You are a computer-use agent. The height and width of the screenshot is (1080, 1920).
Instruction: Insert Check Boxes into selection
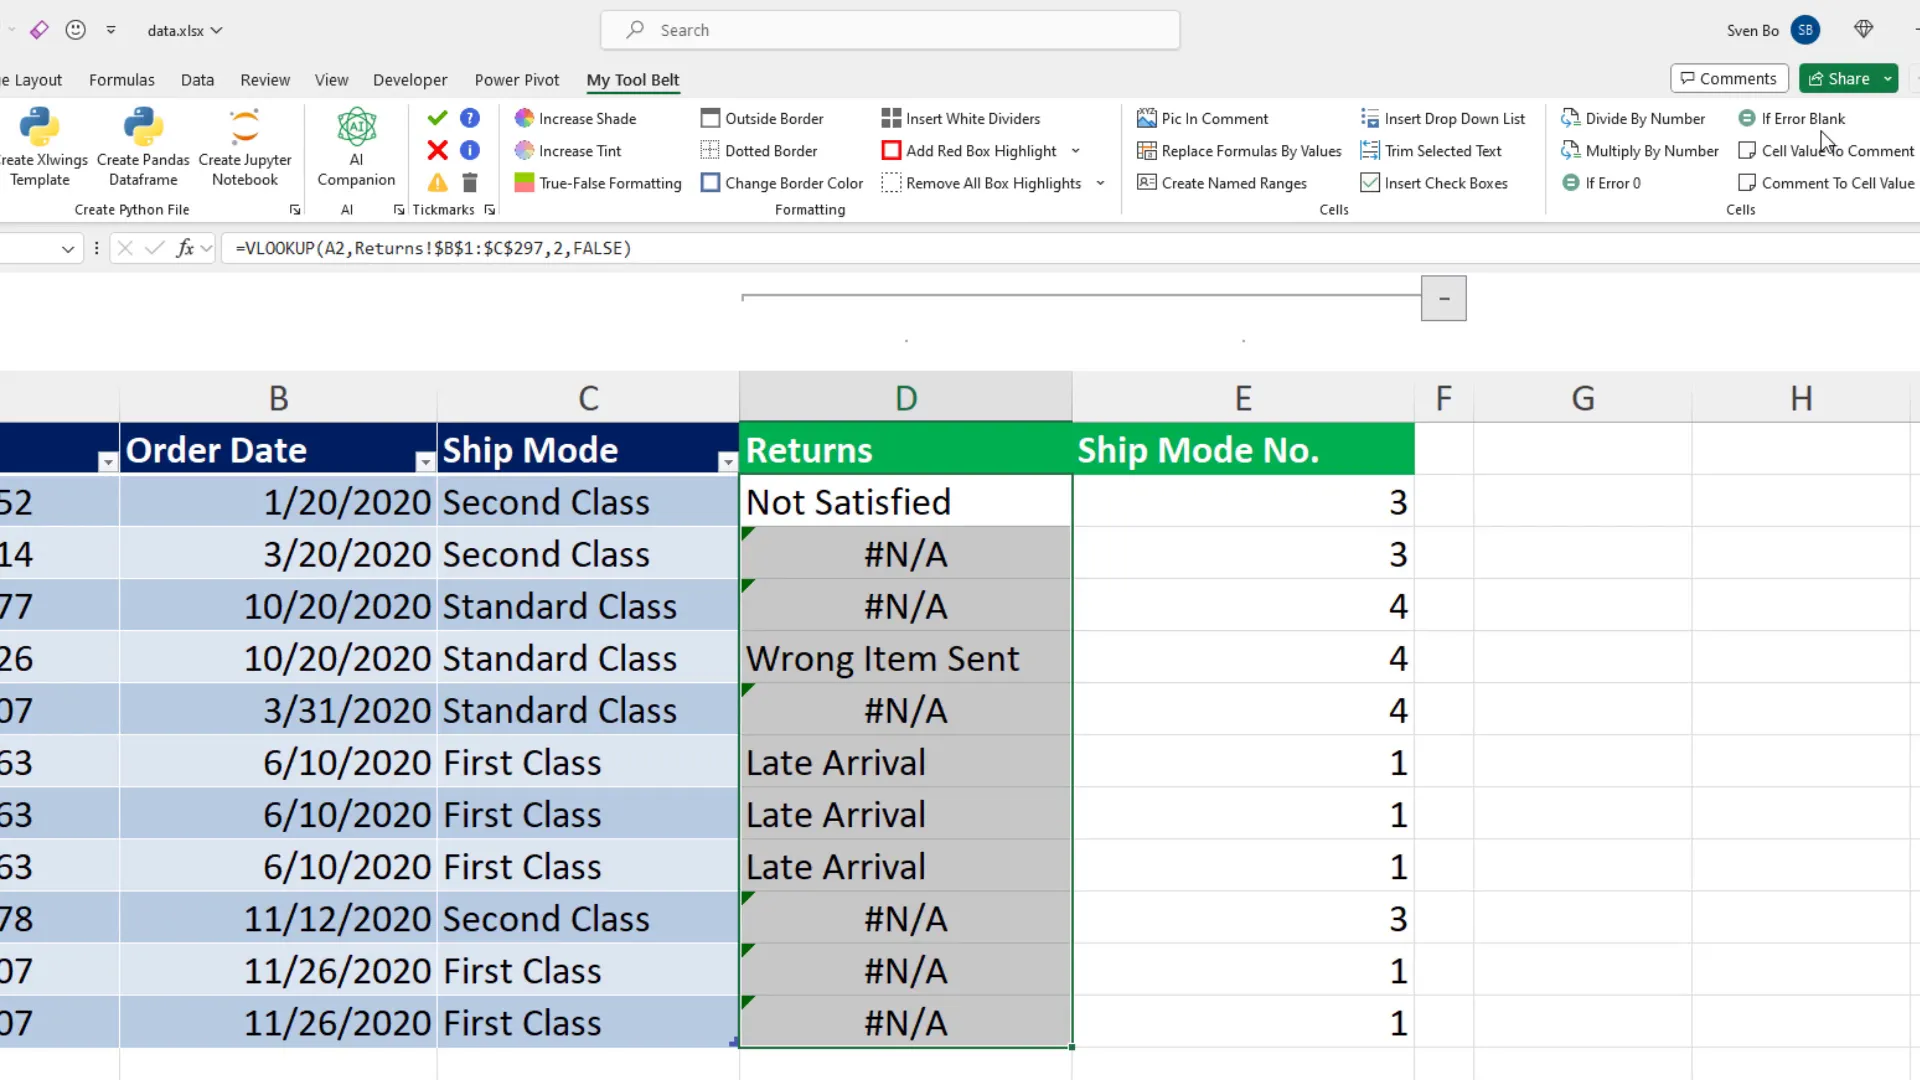[x=1446, y=183]
